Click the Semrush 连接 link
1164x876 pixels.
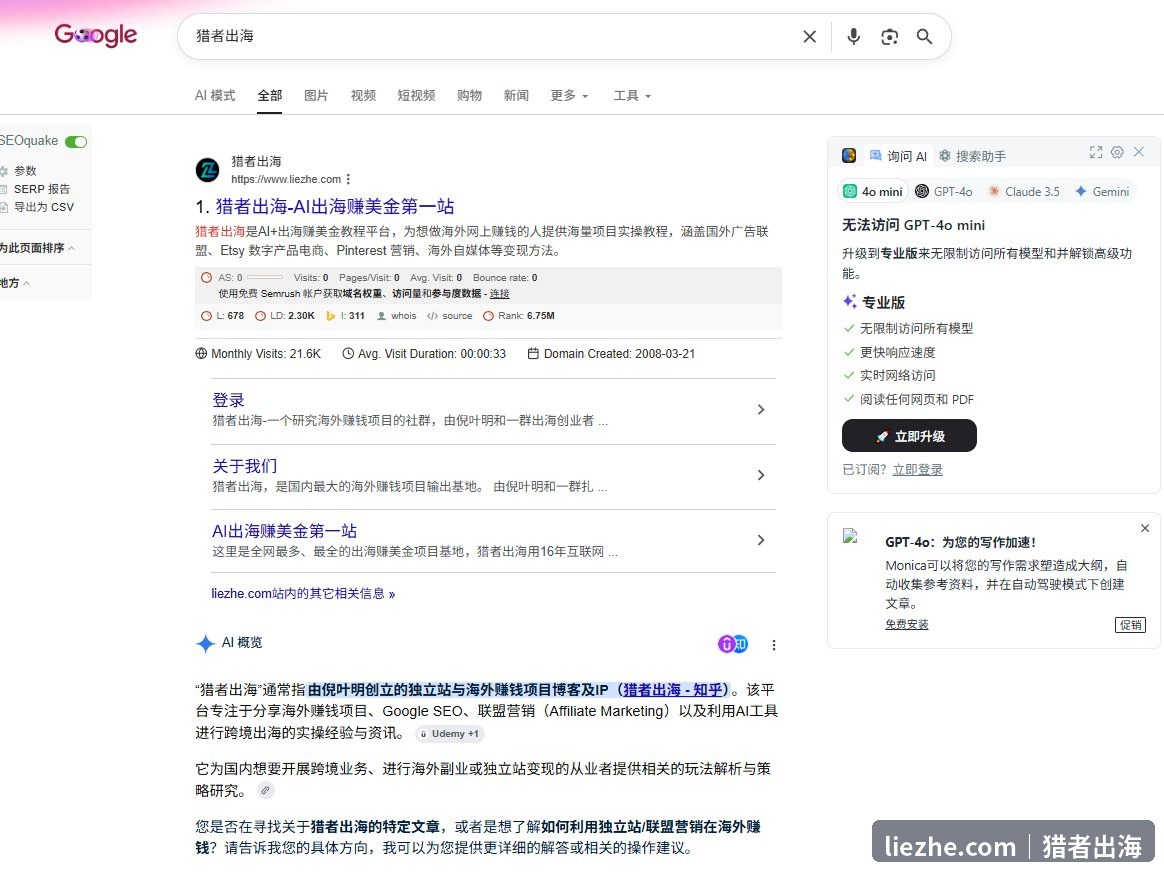click(x=500, y=294)
